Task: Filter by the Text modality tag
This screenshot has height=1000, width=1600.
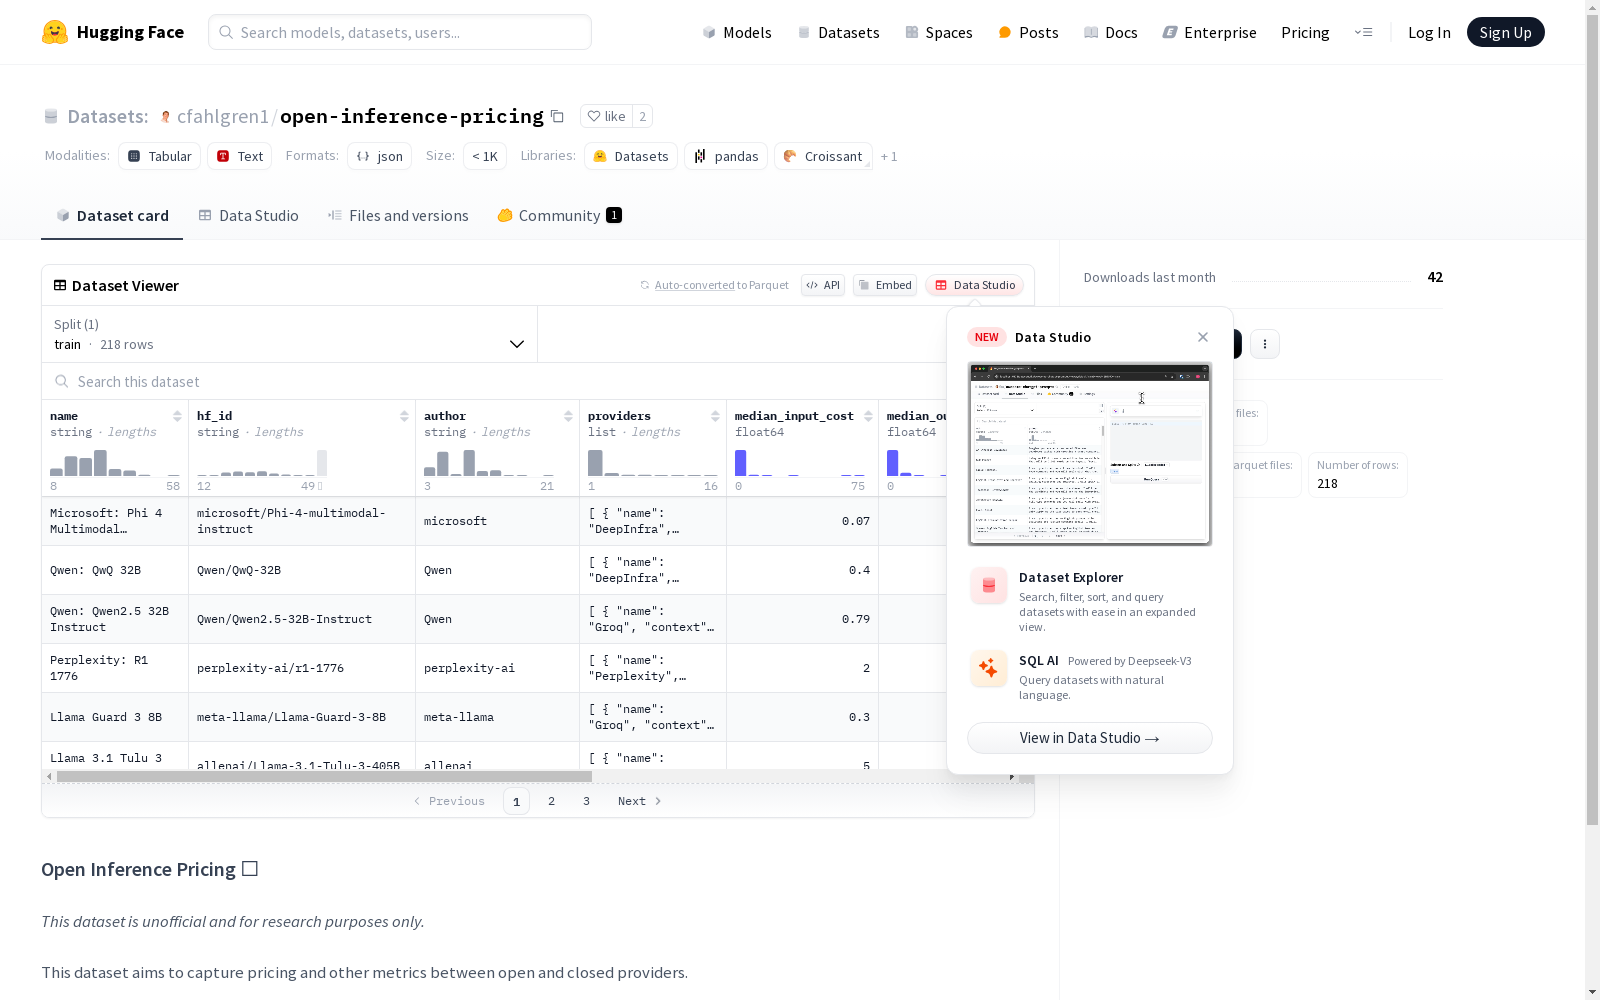Action: pyautogui.click(x=240, y=156)
